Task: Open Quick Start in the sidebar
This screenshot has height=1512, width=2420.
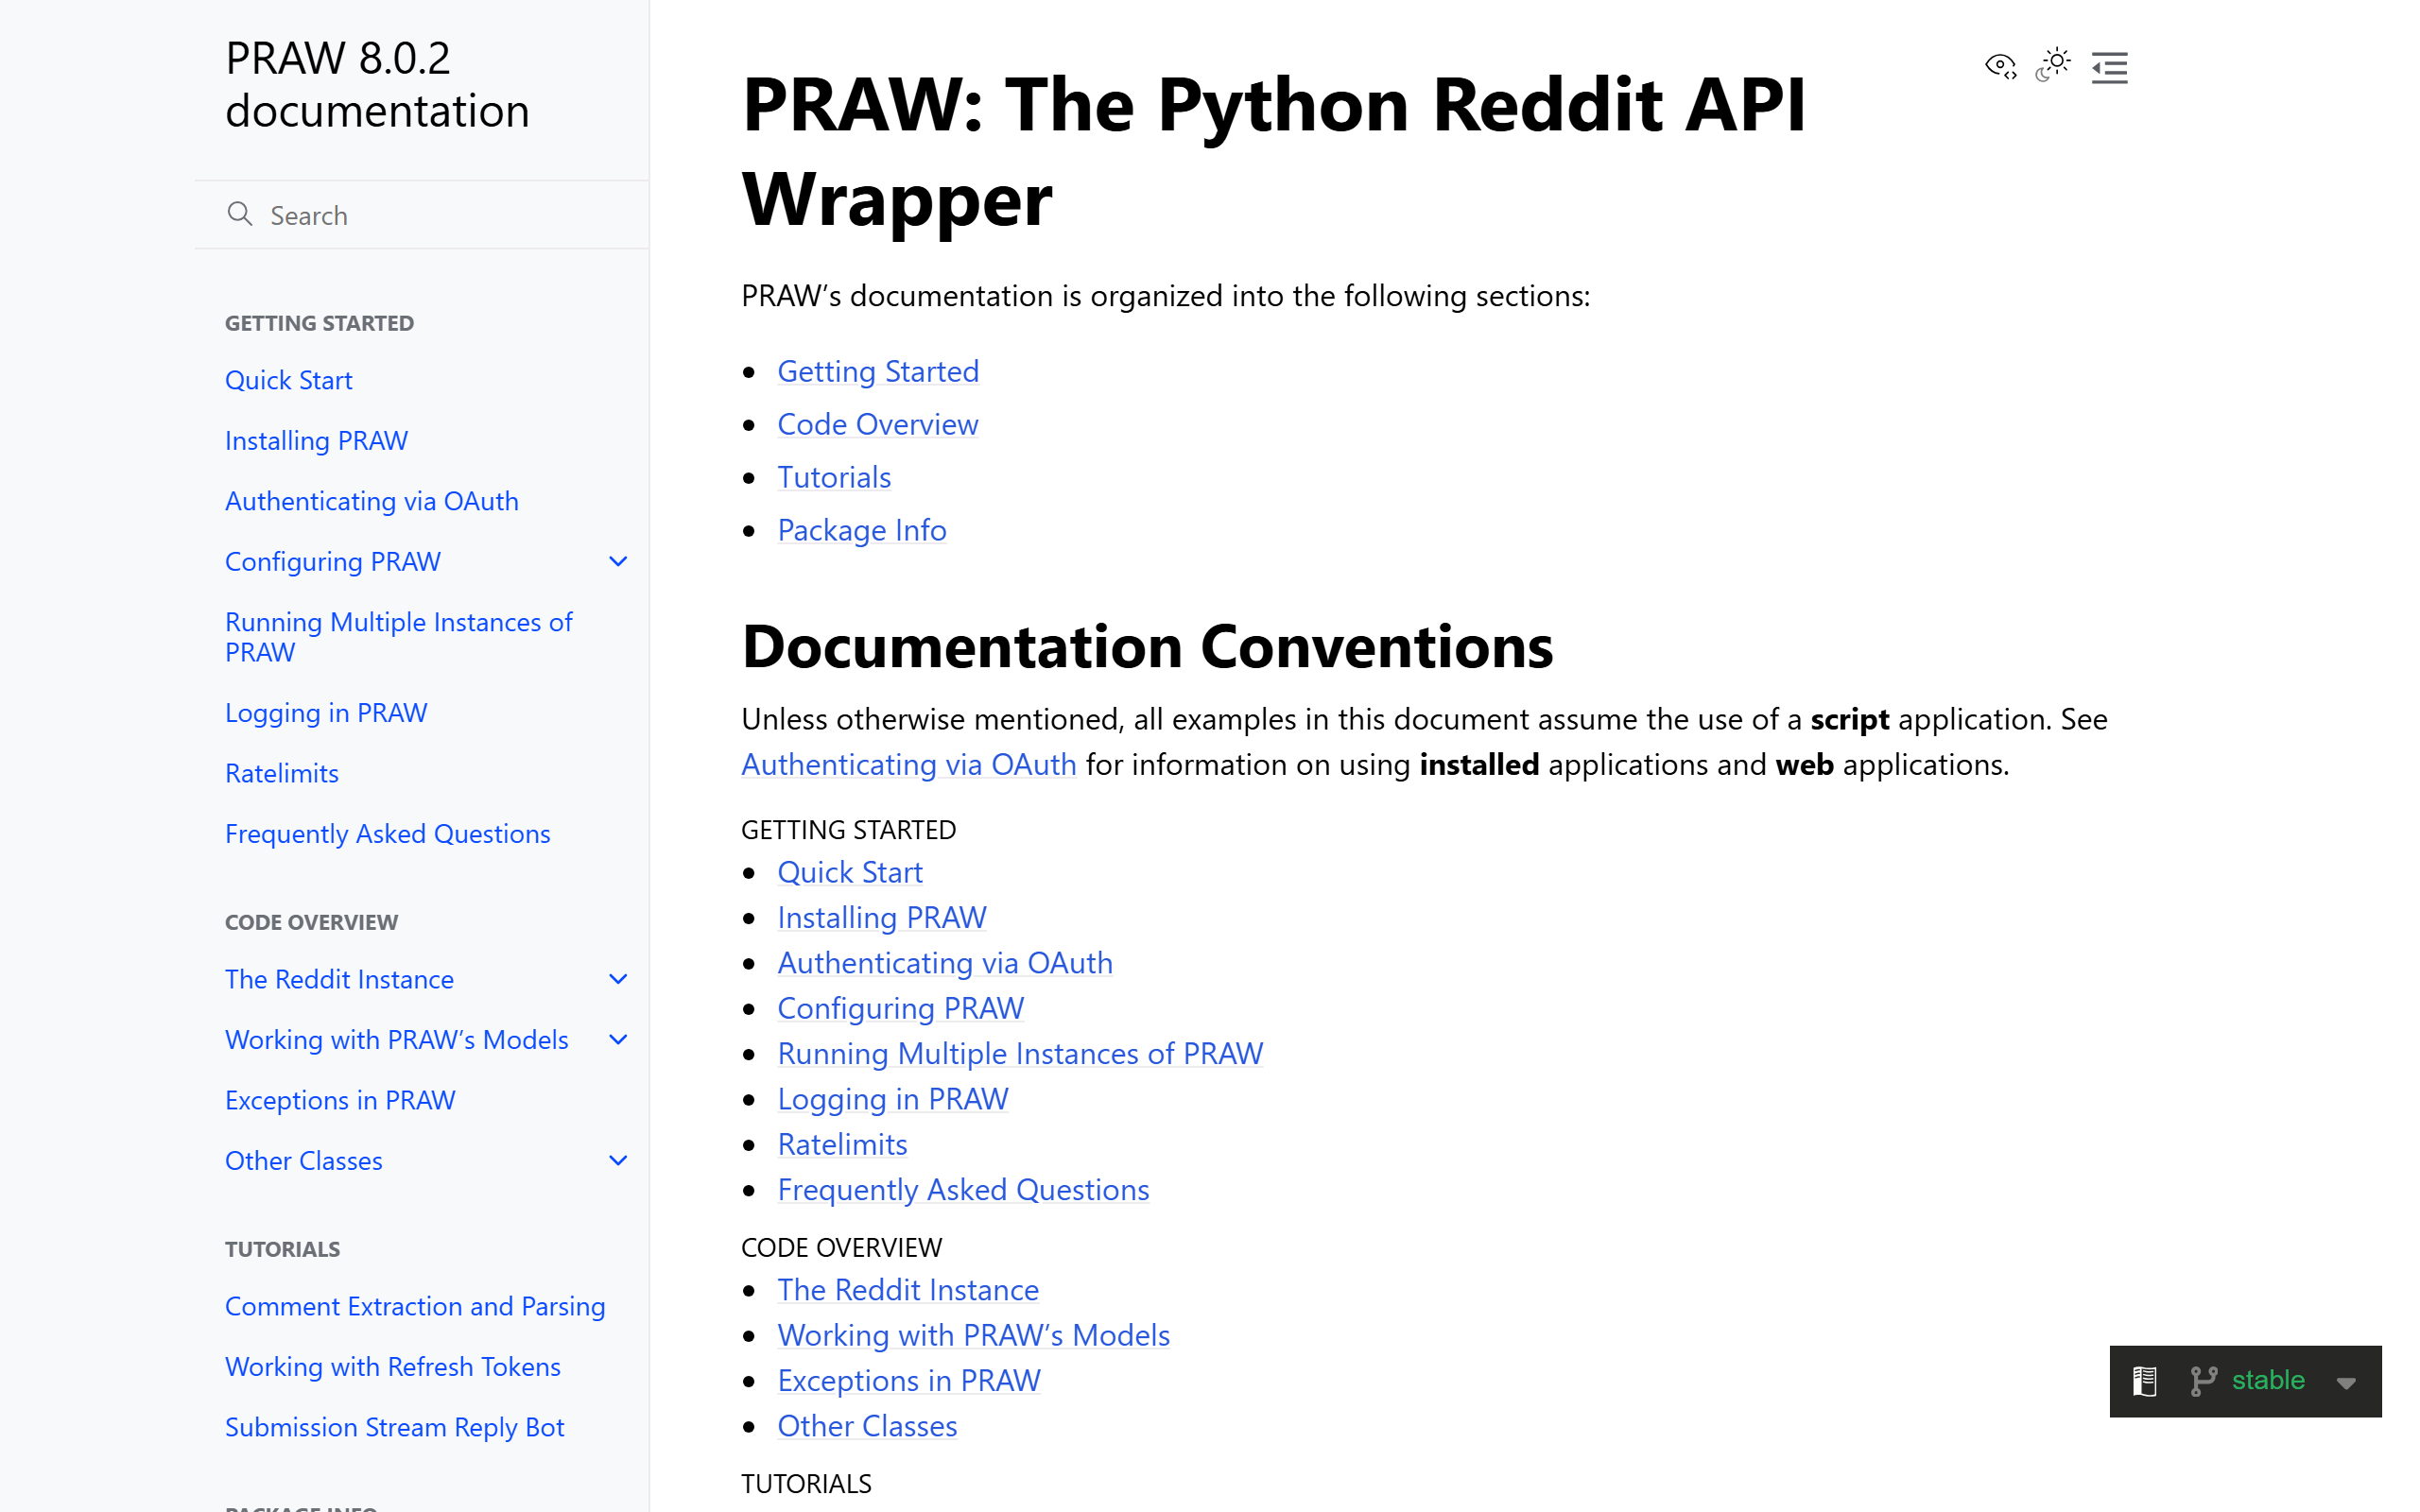Action: click(289, 380)
